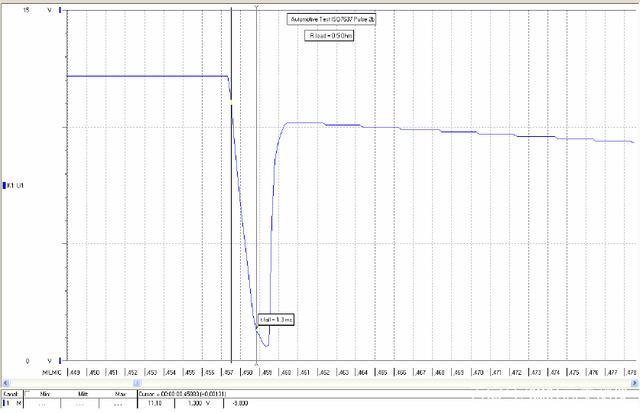
Task: Click the horizontal scrollbar left arrow
Action: (x=5, y=383)
